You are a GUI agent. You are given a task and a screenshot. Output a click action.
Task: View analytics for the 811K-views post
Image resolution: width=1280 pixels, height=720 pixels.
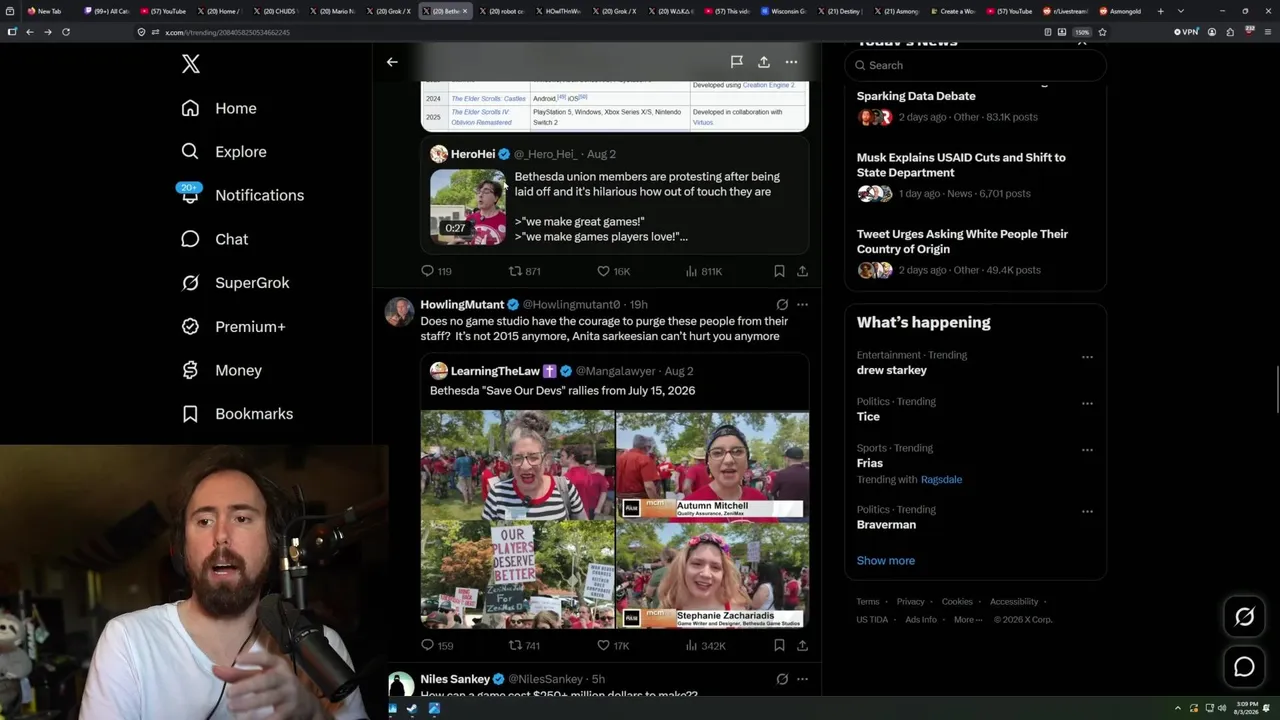tap(703, 271)
